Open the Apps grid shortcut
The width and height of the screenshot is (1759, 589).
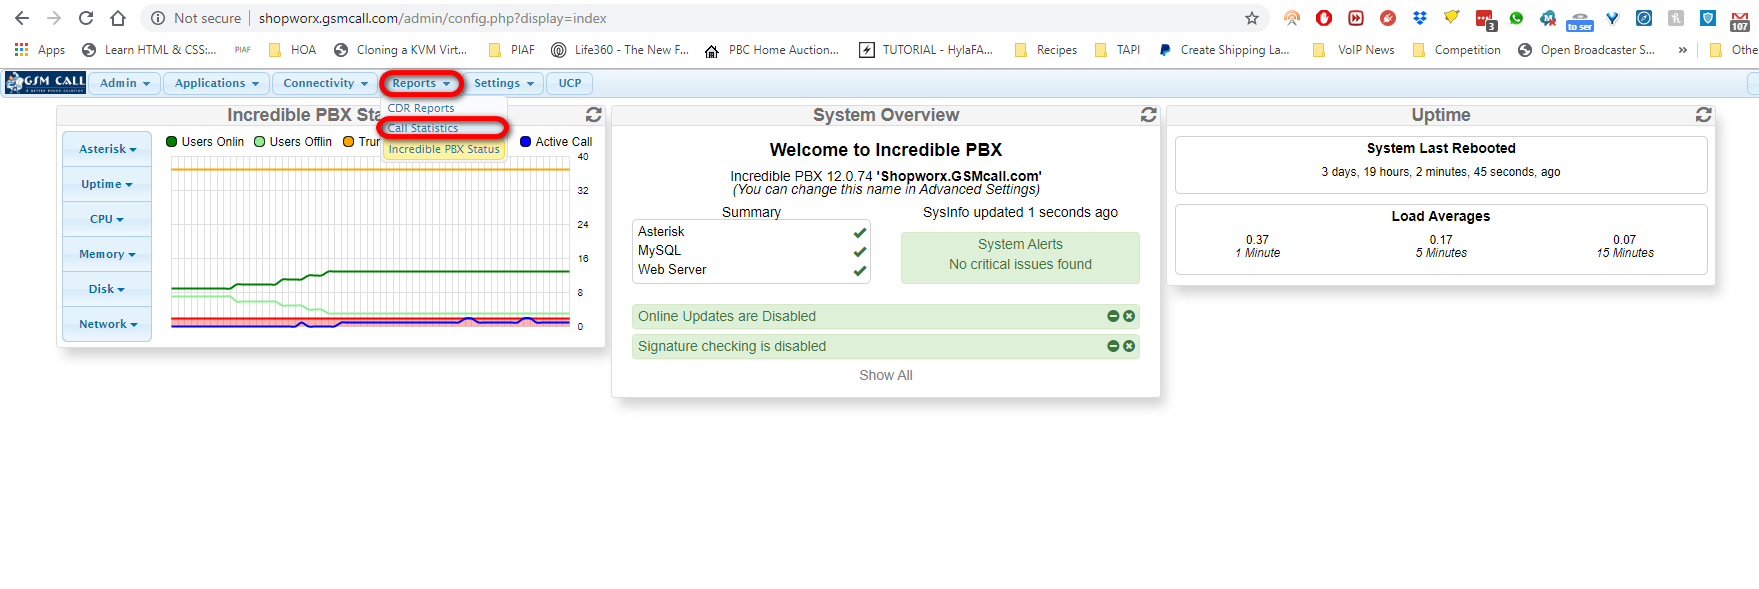pyautogui.click(x=40, y=50)
